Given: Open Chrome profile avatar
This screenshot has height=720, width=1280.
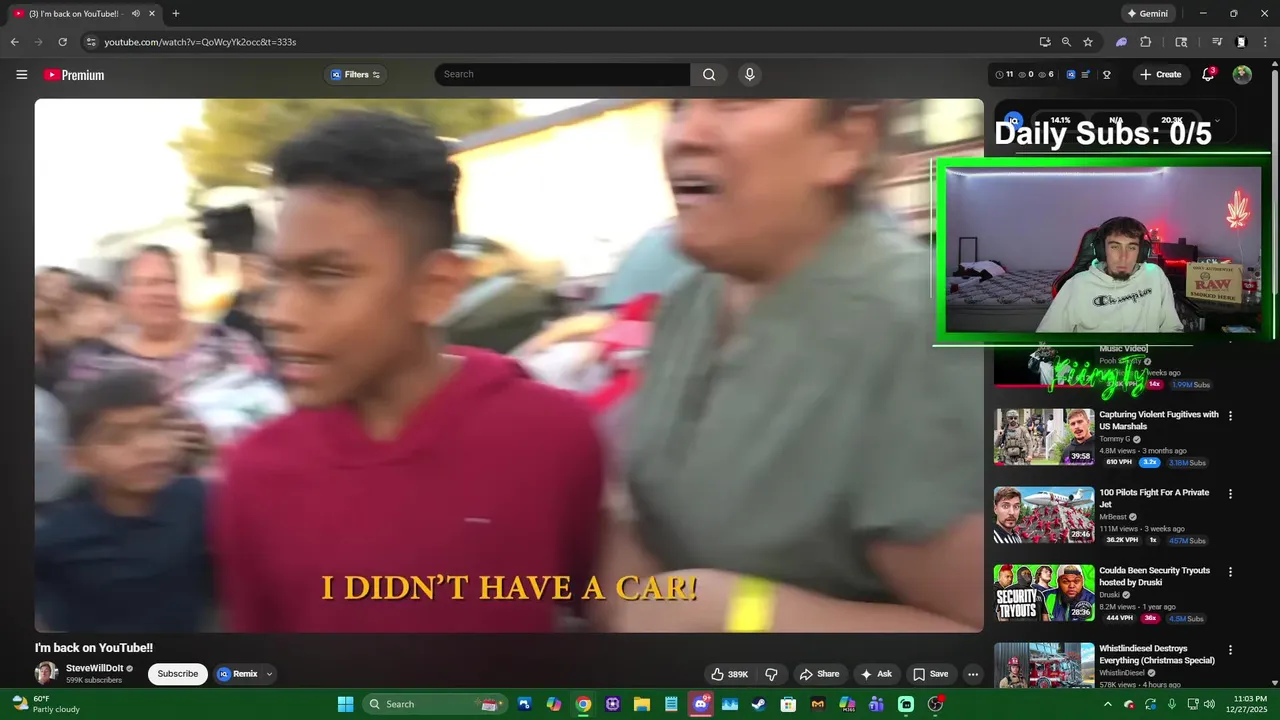Looking at the screenshot, I should point(1241,42).
